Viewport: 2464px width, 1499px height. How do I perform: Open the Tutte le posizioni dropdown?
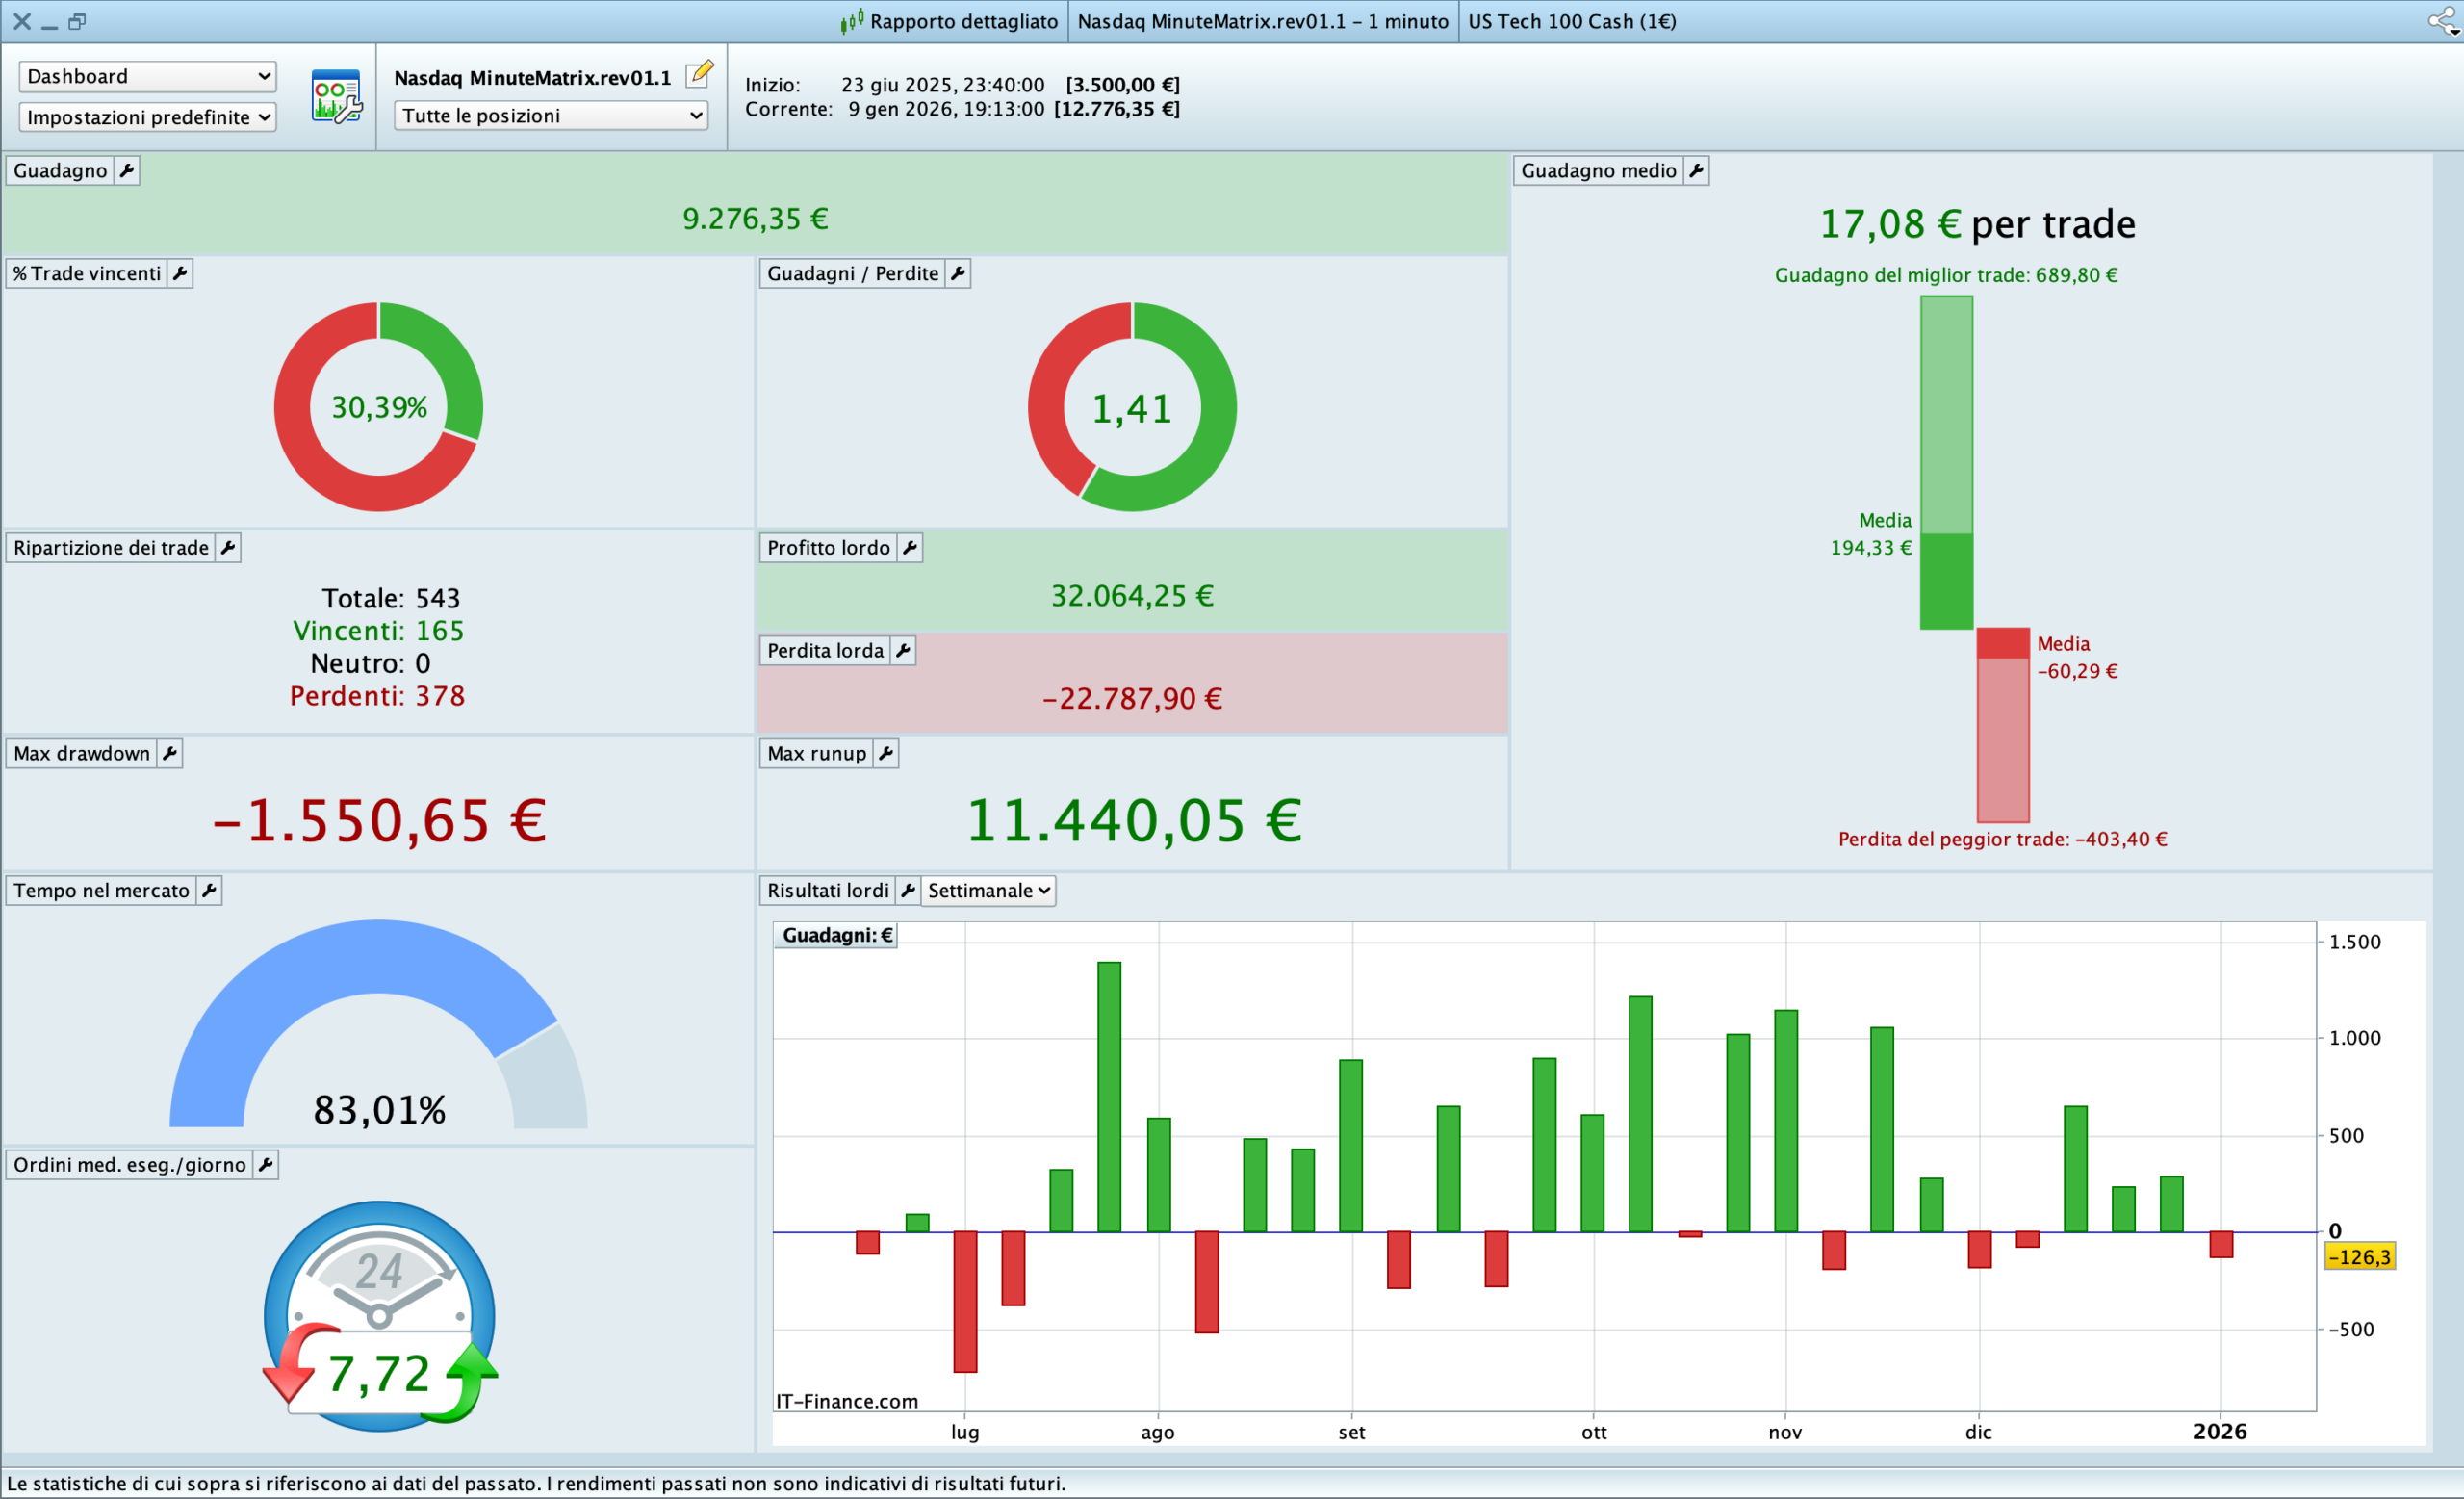coord(551,116)
